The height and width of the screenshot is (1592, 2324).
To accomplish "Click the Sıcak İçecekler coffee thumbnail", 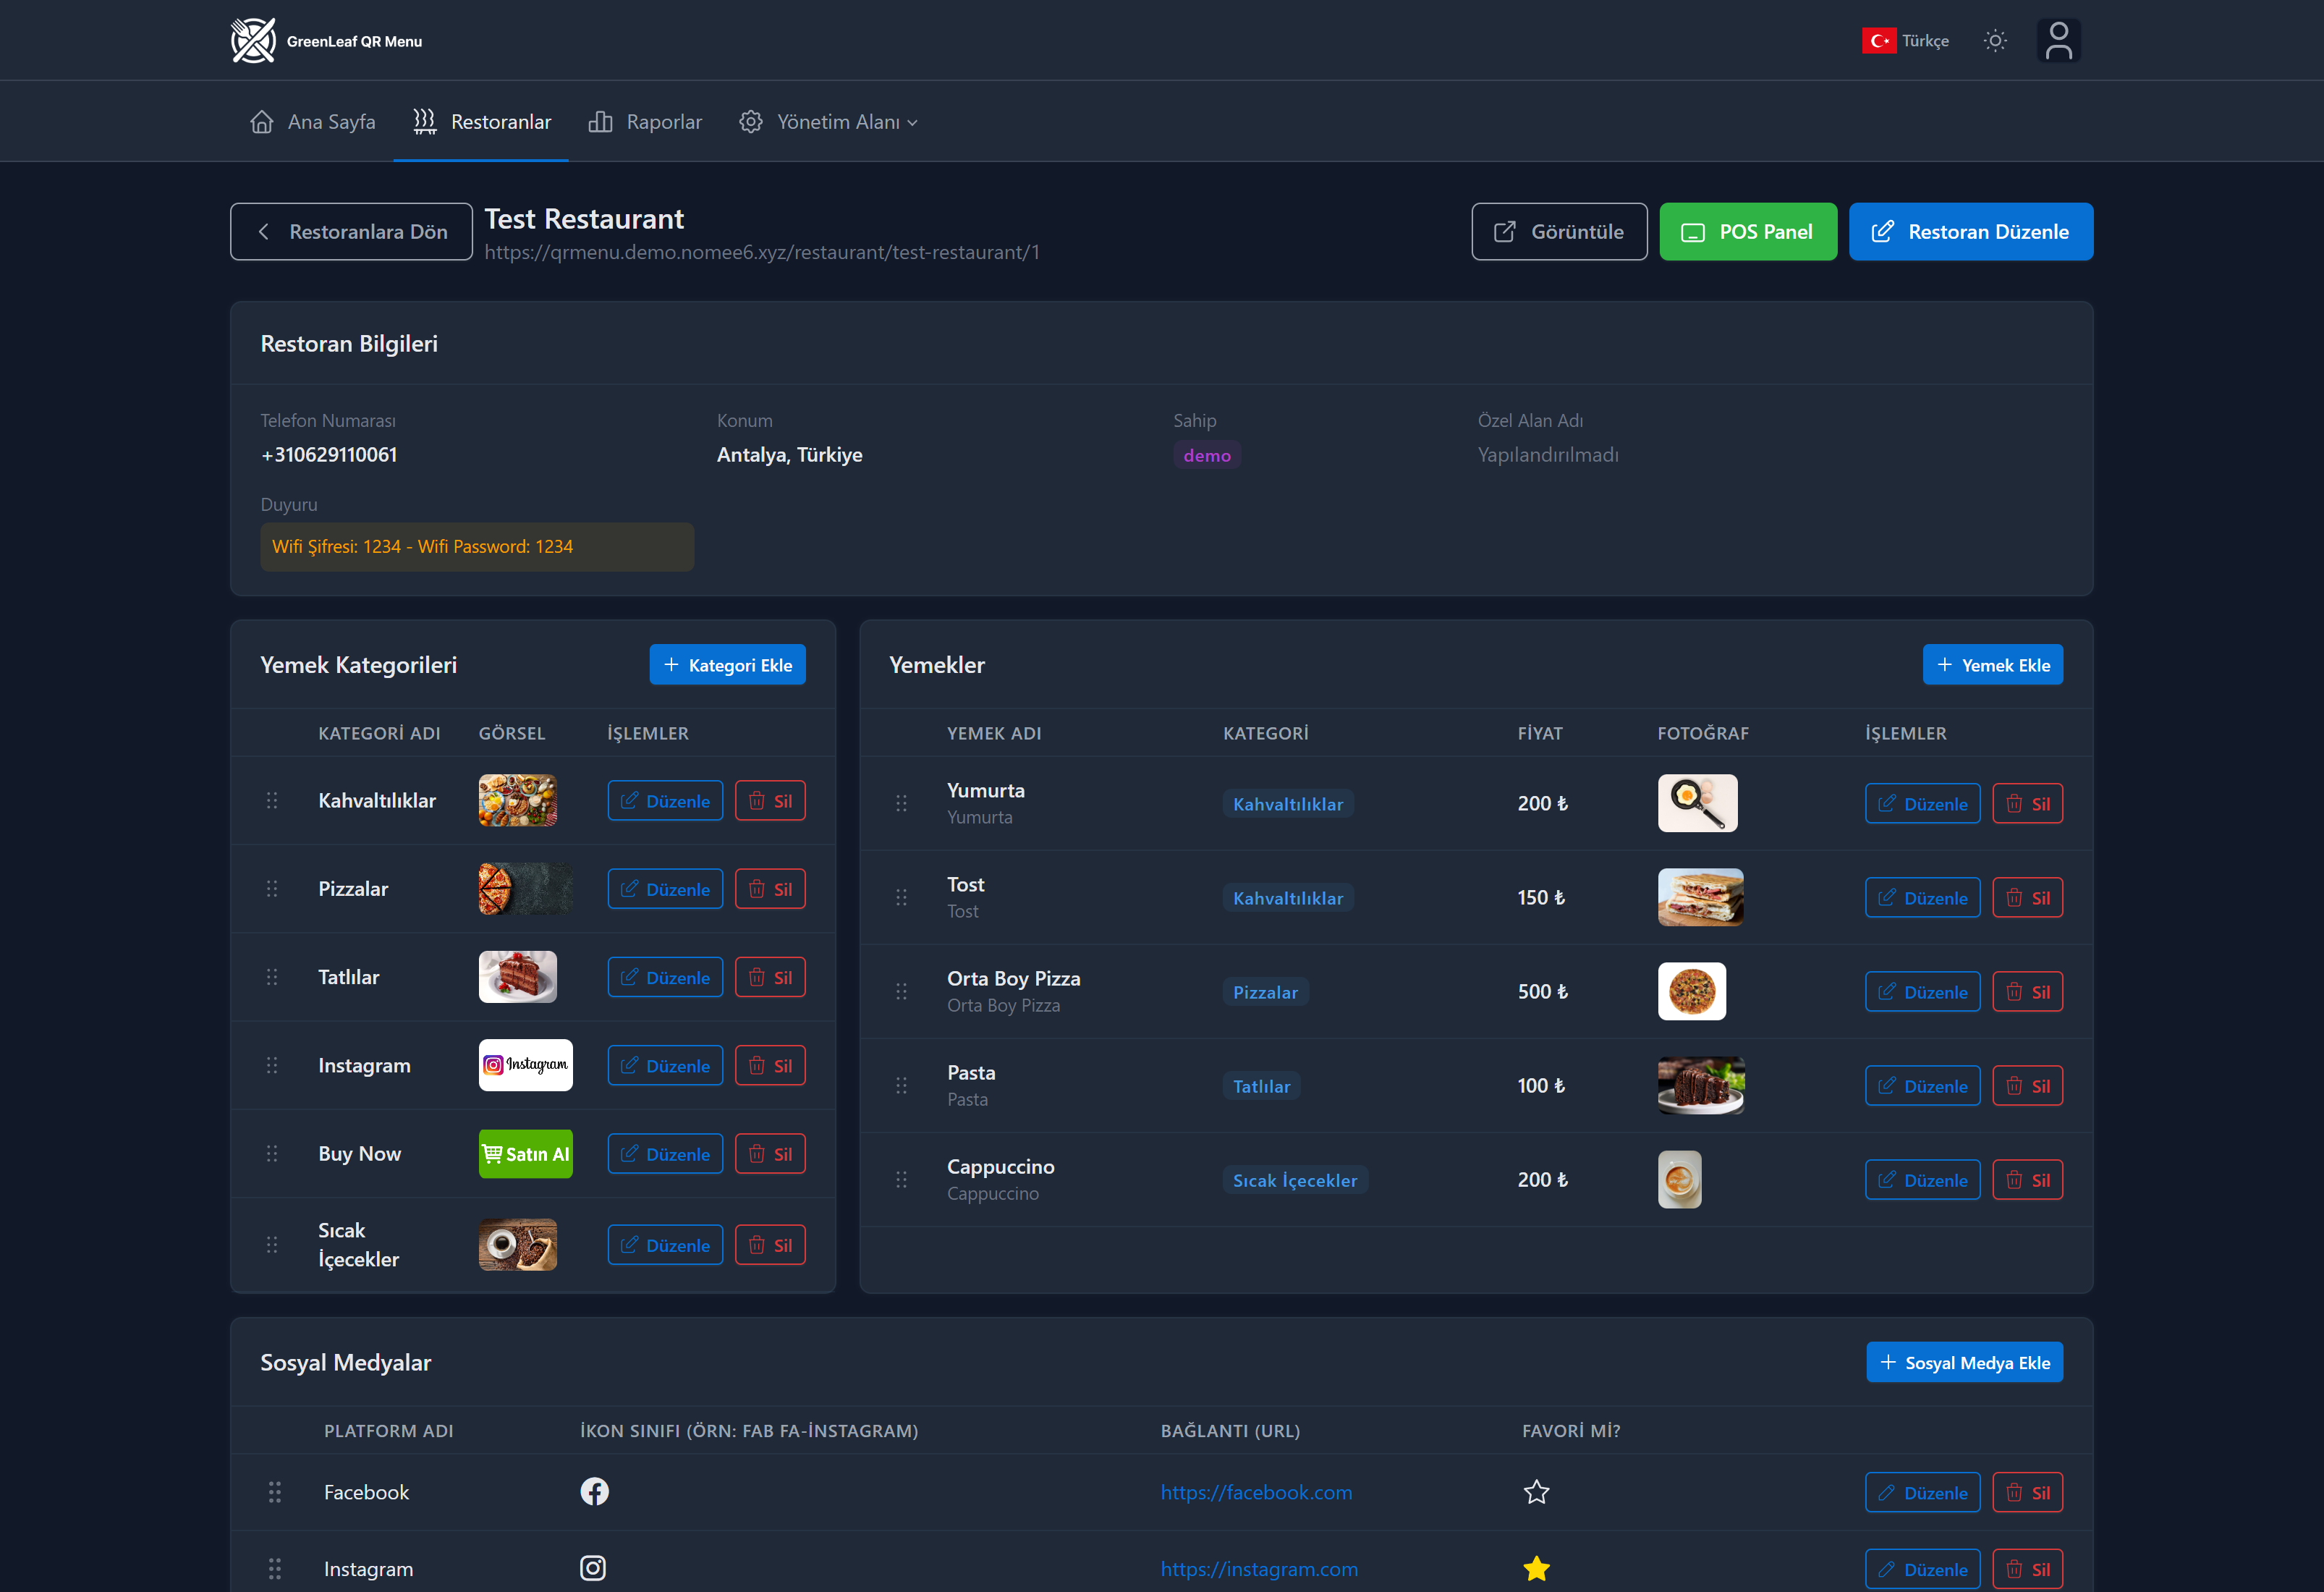I will tap(518, 1245).
